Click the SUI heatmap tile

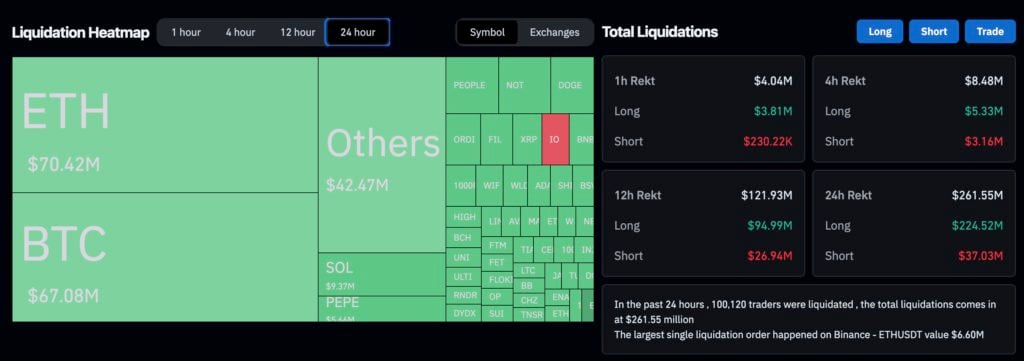tap(498, 313)
